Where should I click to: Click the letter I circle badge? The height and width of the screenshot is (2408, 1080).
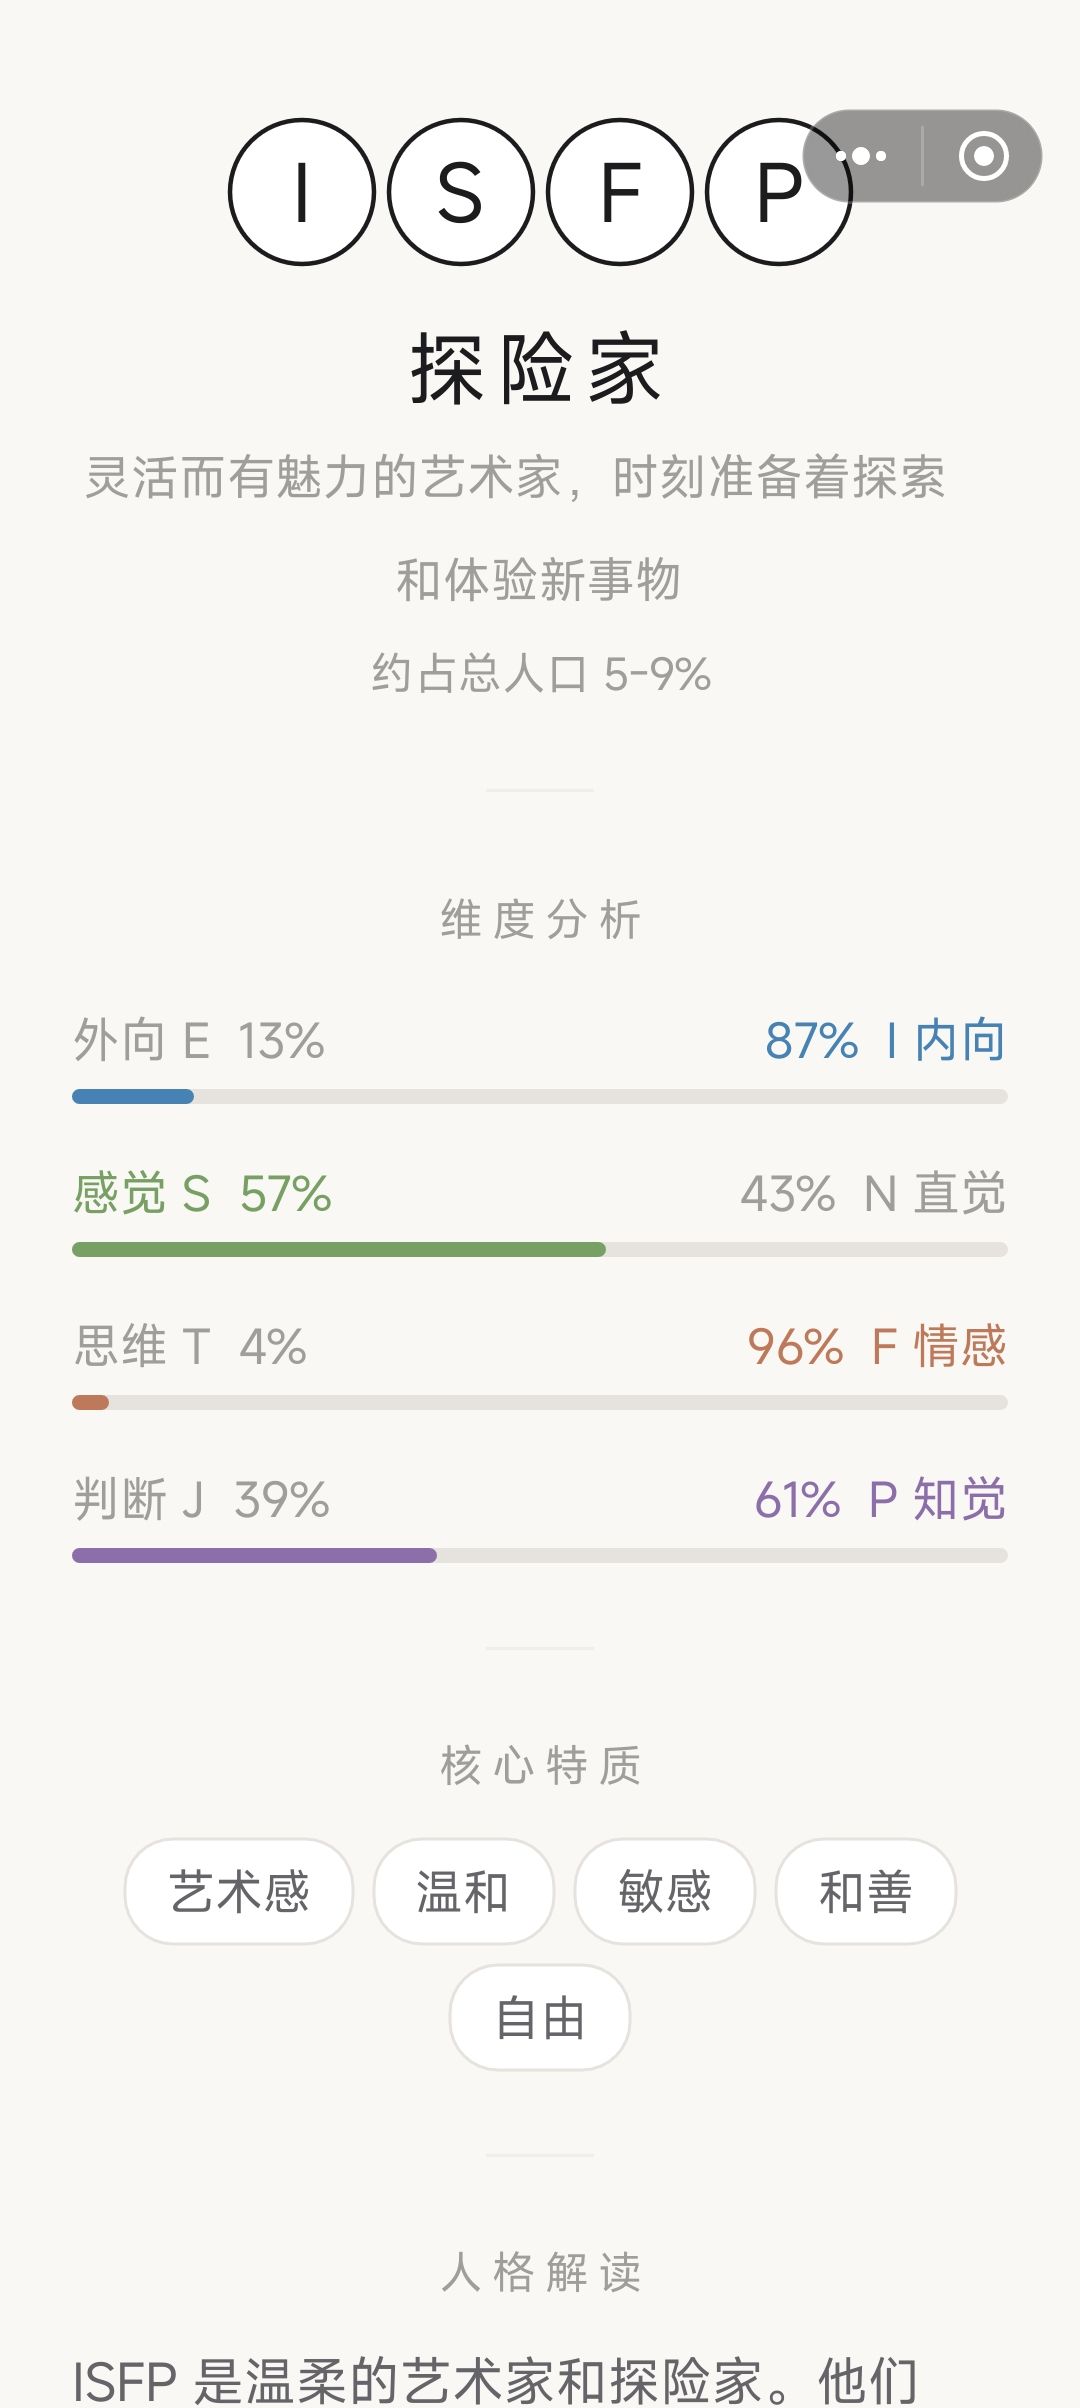[x=301, y=192]
